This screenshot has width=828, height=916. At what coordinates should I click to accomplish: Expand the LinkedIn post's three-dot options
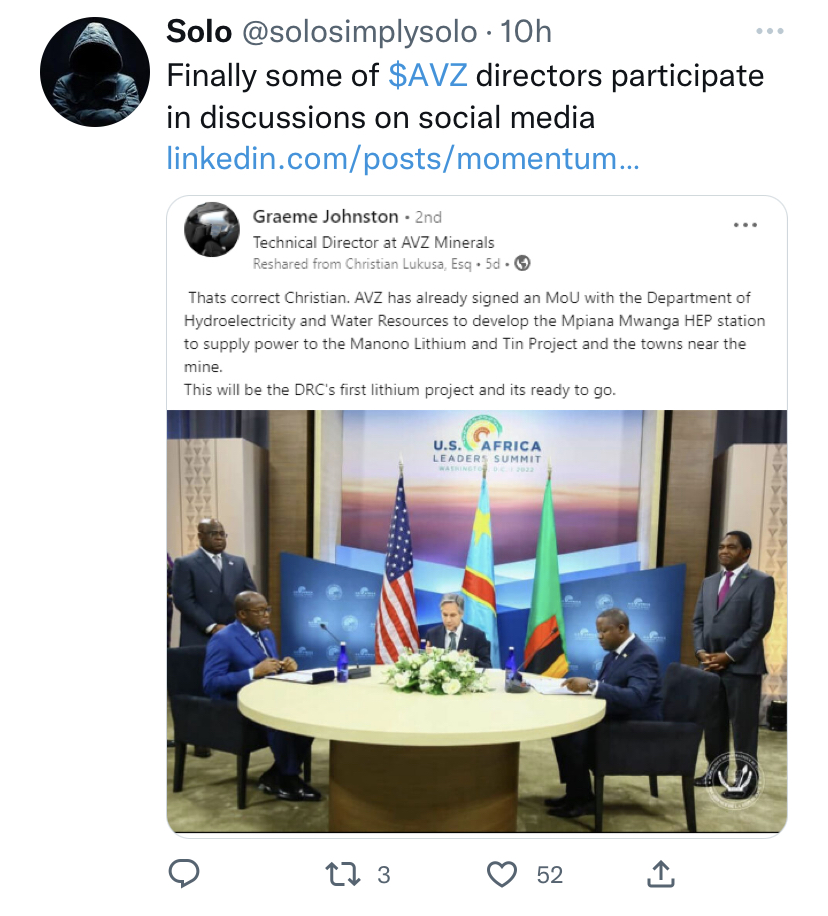(x=745, y=225)
